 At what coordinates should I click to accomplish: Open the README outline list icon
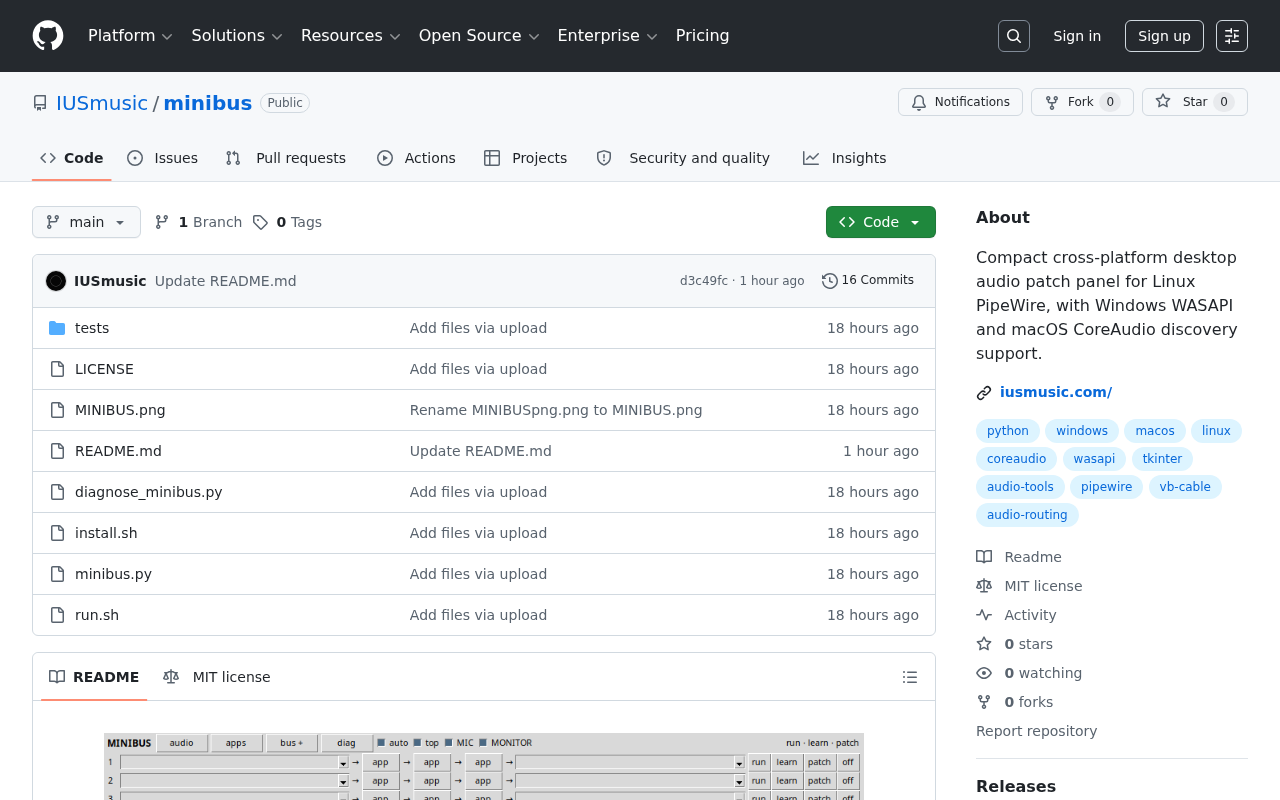point(910,677)
